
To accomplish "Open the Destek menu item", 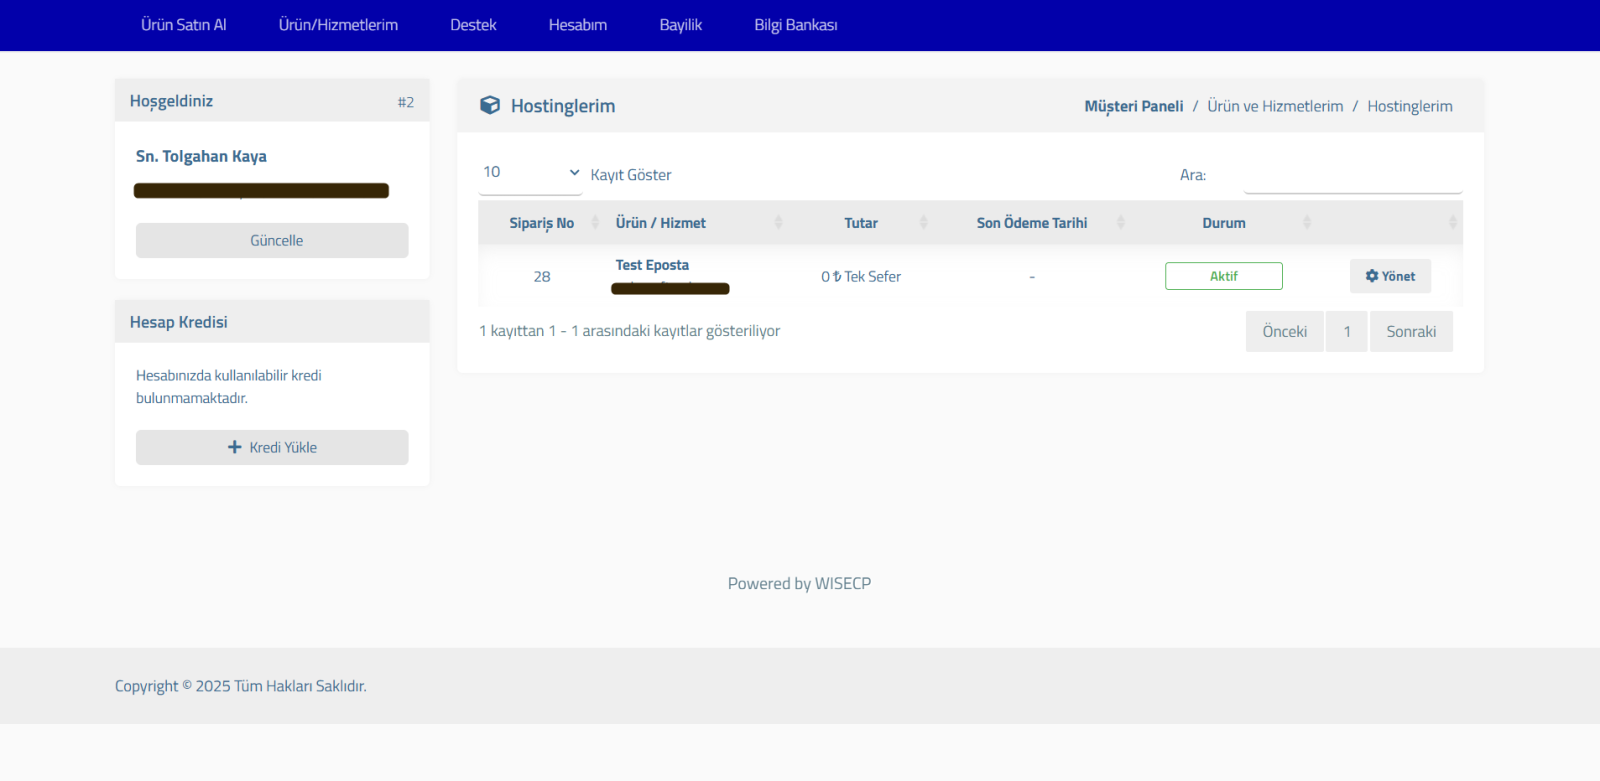I will coord(473,25).
